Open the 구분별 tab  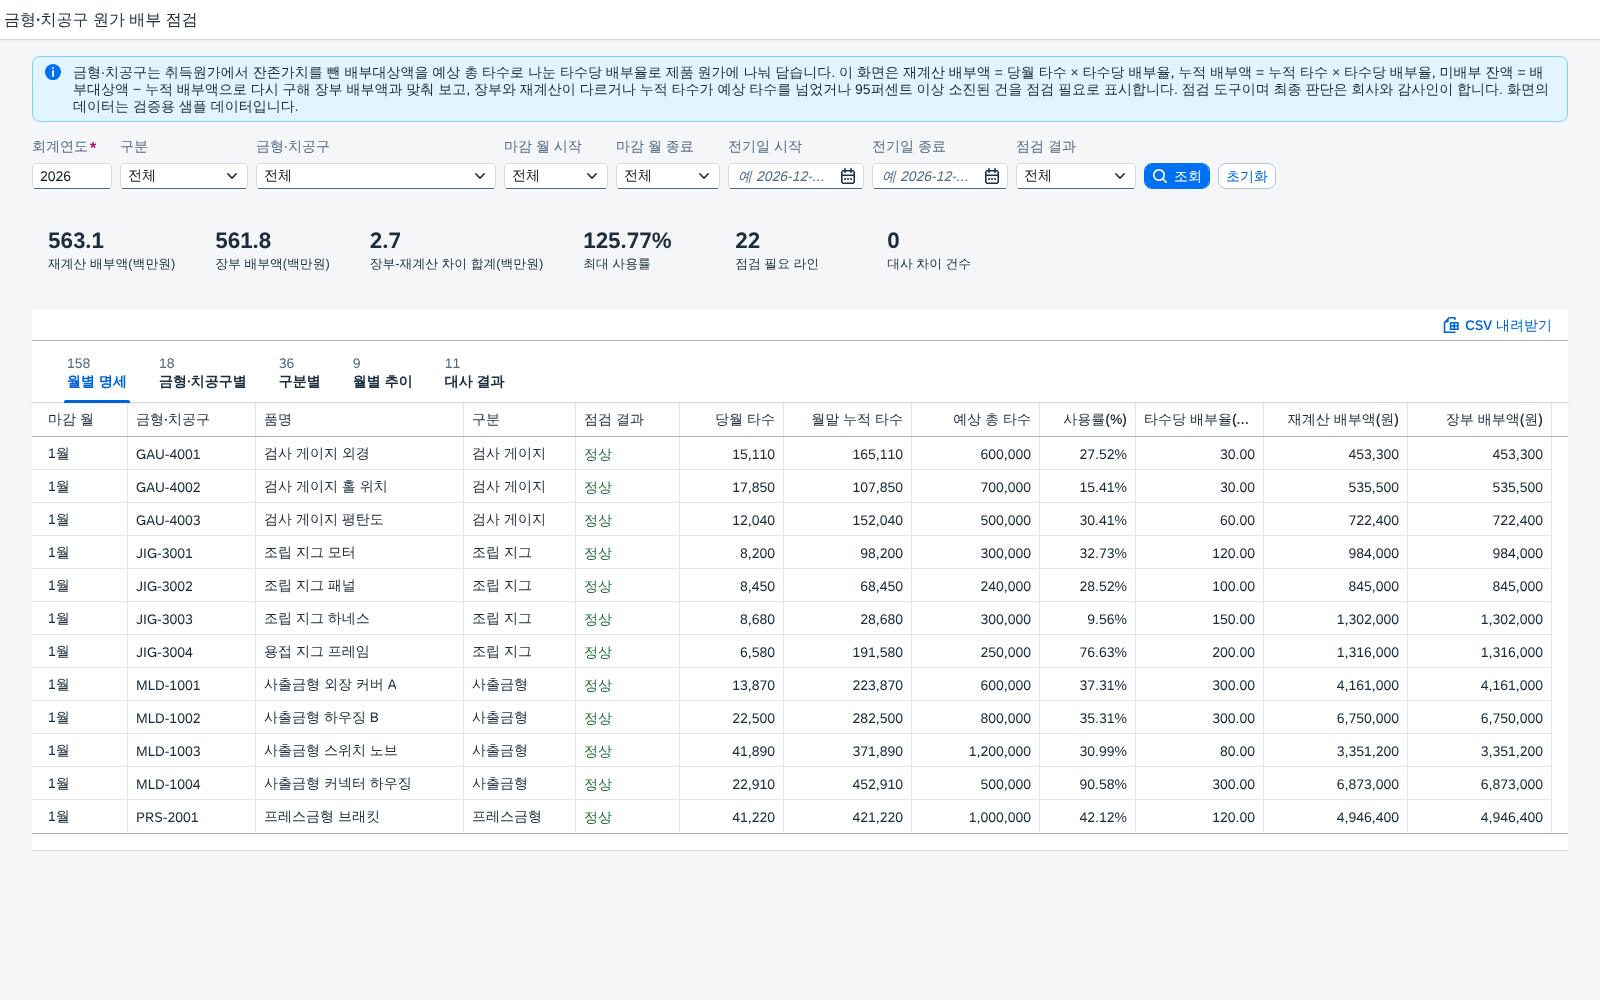299,373
